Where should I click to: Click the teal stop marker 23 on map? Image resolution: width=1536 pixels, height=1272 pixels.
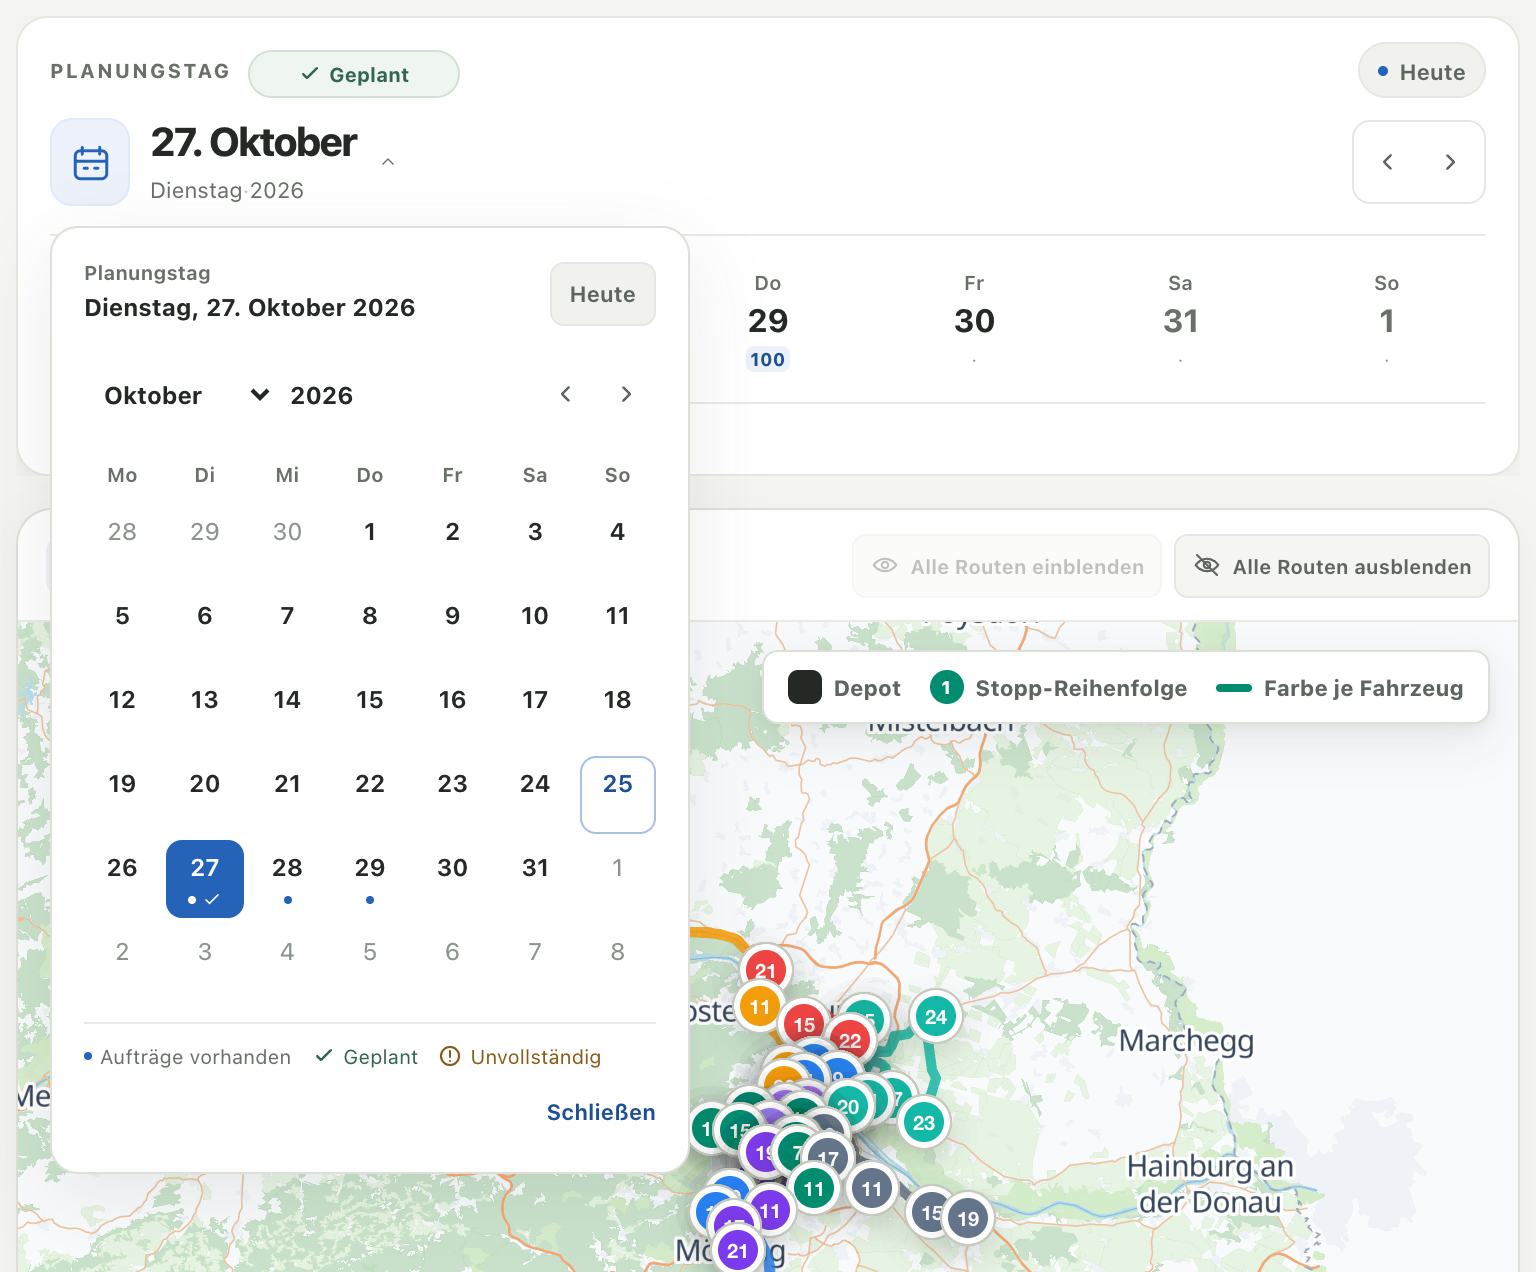point(923,1122)
